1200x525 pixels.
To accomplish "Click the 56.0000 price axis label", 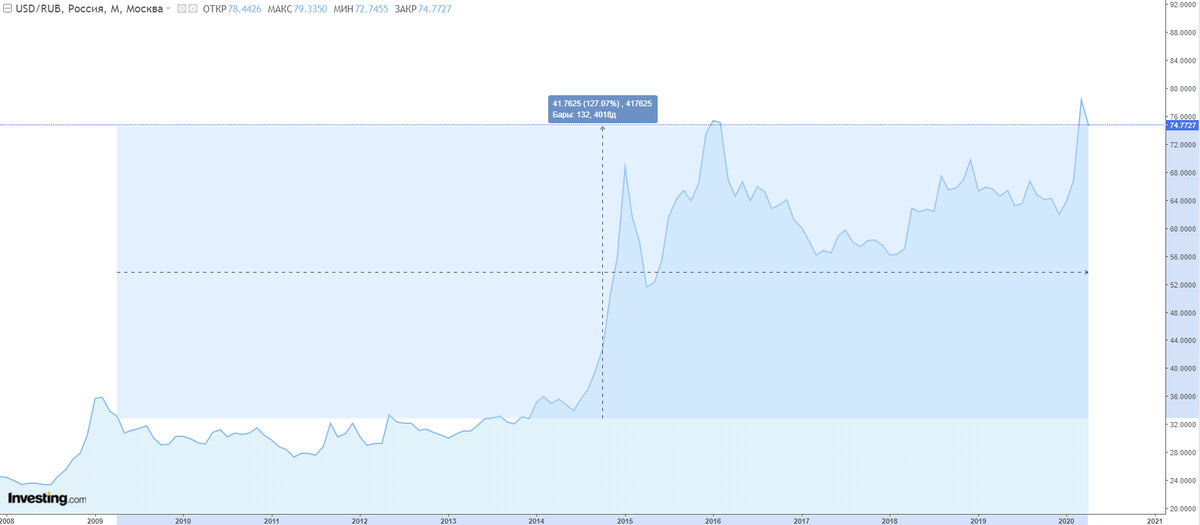I will [1183, 256].
